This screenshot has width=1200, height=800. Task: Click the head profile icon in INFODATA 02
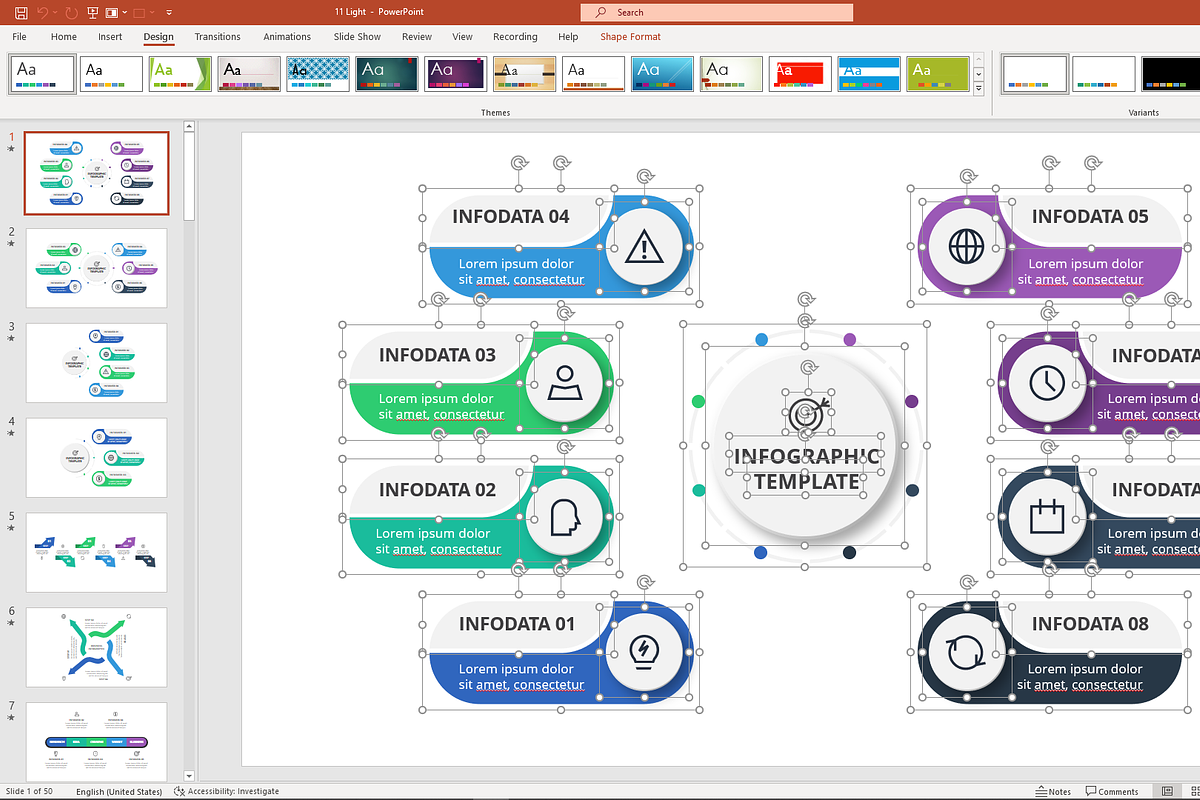click(565, 518)
